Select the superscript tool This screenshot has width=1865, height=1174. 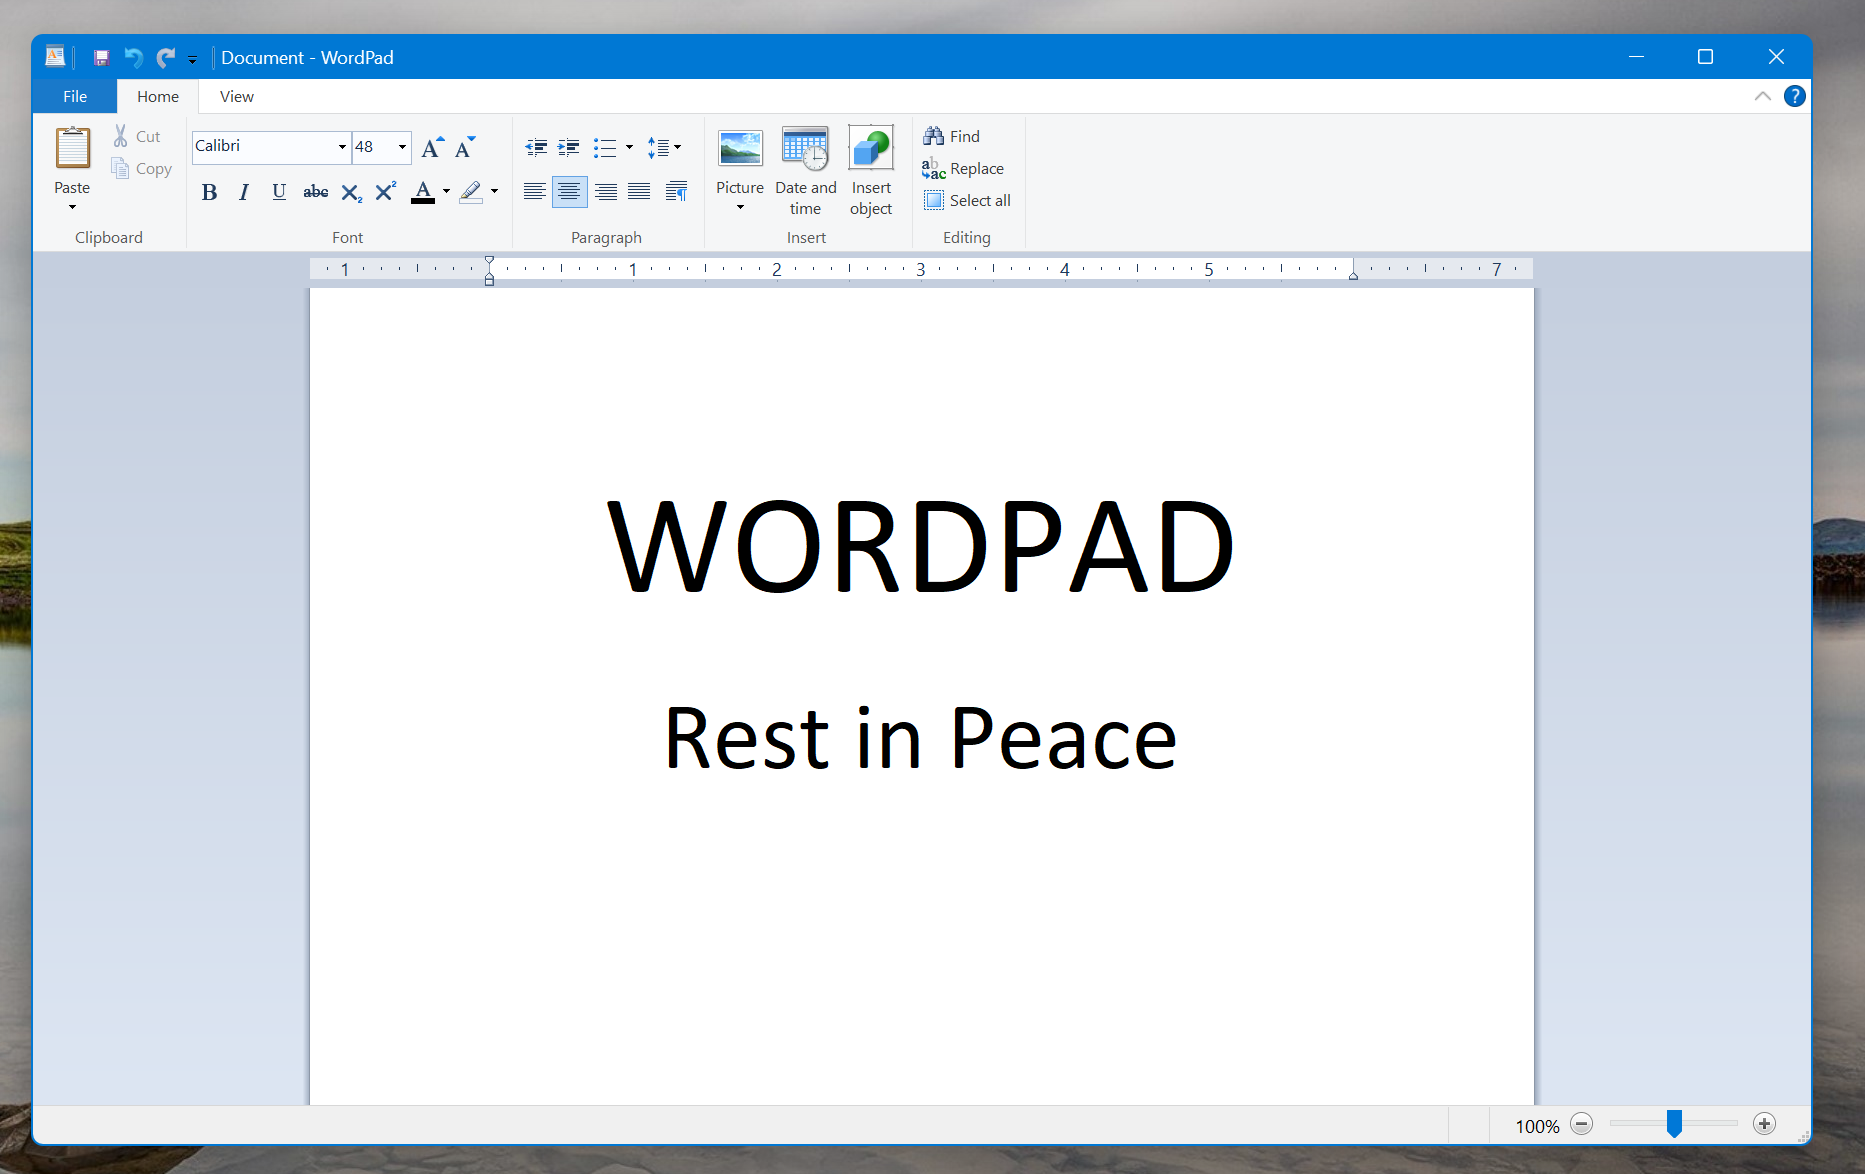coord(385,191)
